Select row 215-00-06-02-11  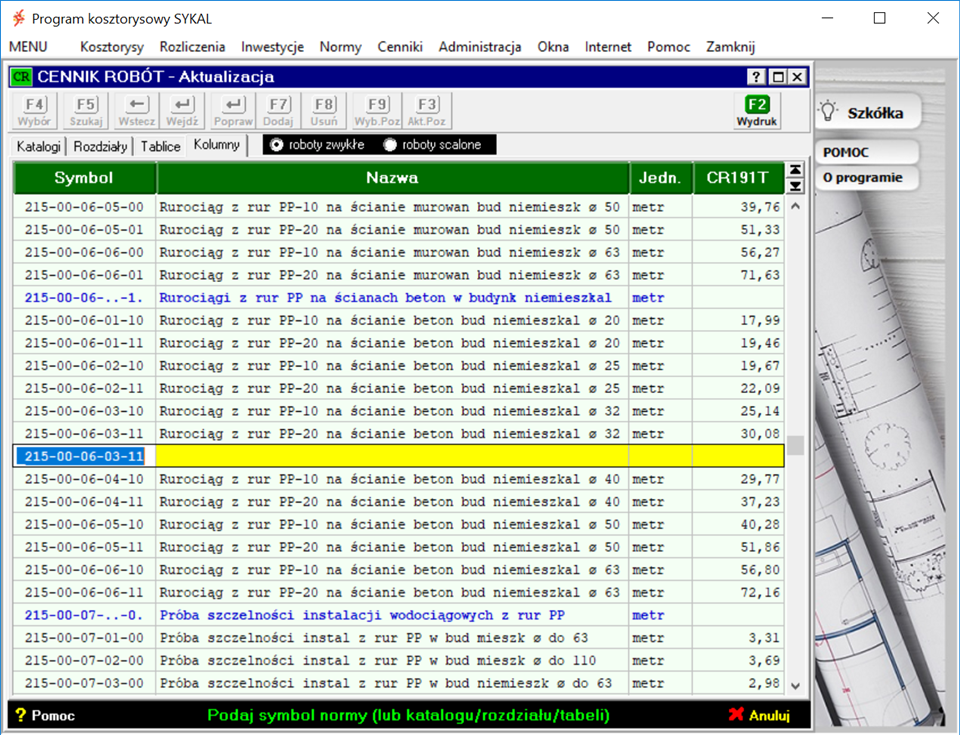coord(399,388)
